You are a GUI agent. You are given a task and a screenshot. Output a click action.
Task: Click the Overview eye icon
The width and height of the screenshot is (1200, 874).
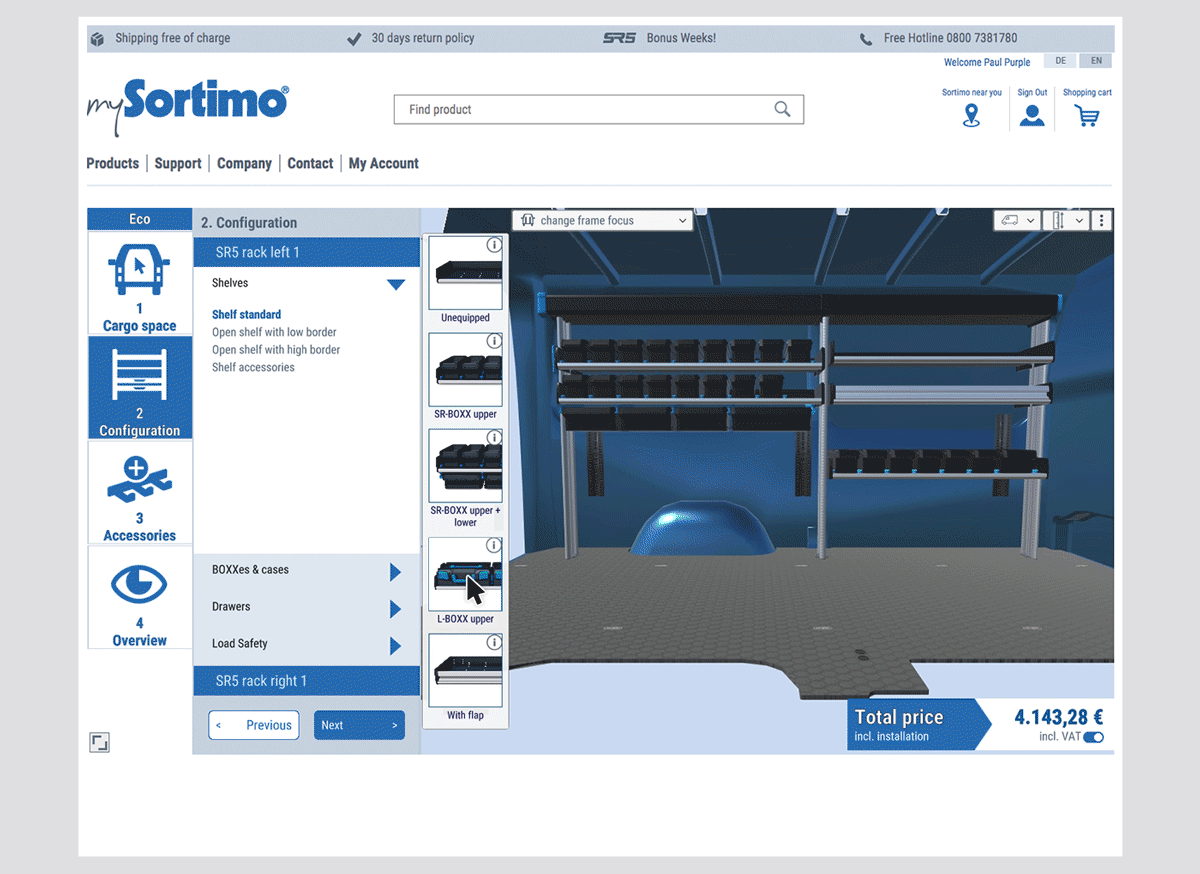coord(139,585)
